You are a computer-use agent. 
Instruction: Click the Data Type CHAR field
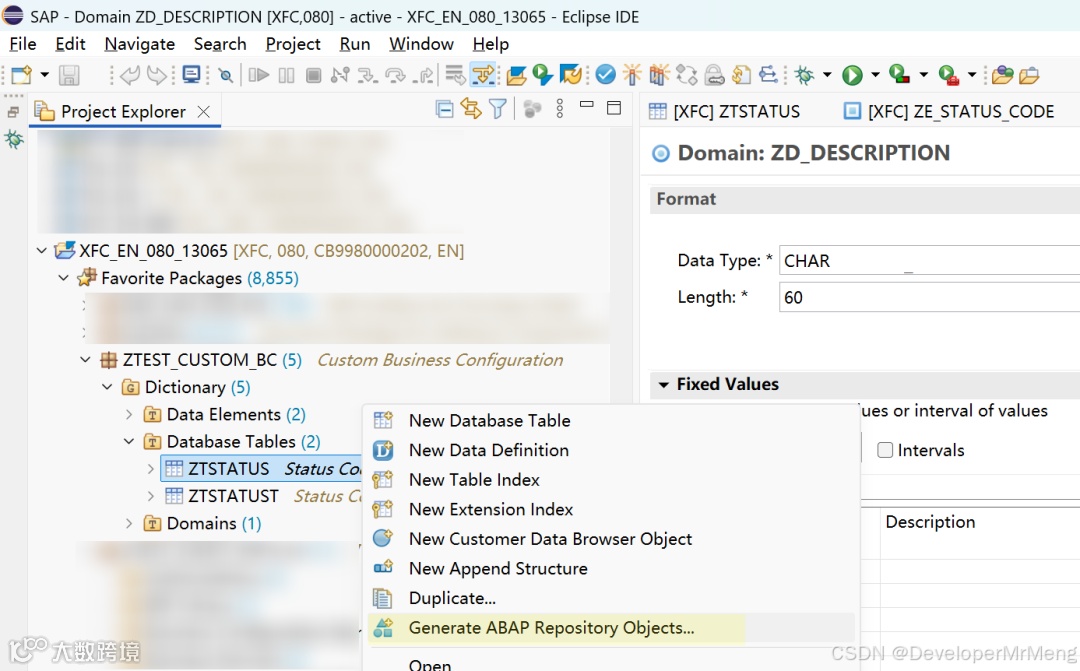(930, 260)
